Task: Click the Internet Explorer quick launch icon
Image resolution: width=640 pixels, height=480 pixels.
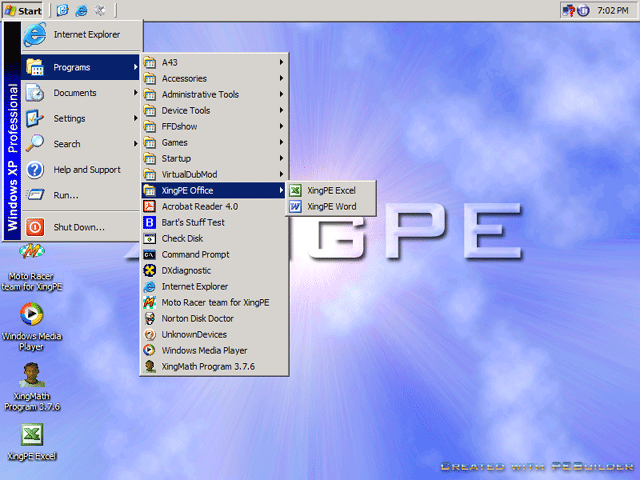Action: coord(81,10)
